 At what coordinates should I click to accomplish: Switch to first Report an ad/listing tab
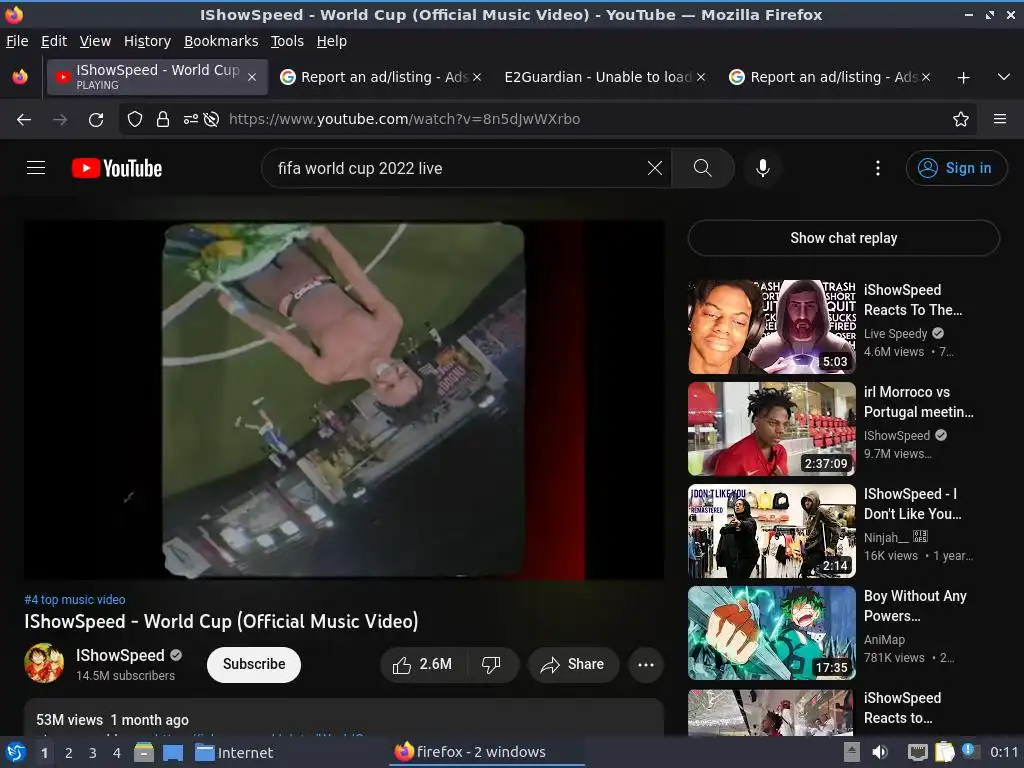click(x=380, y=77)
